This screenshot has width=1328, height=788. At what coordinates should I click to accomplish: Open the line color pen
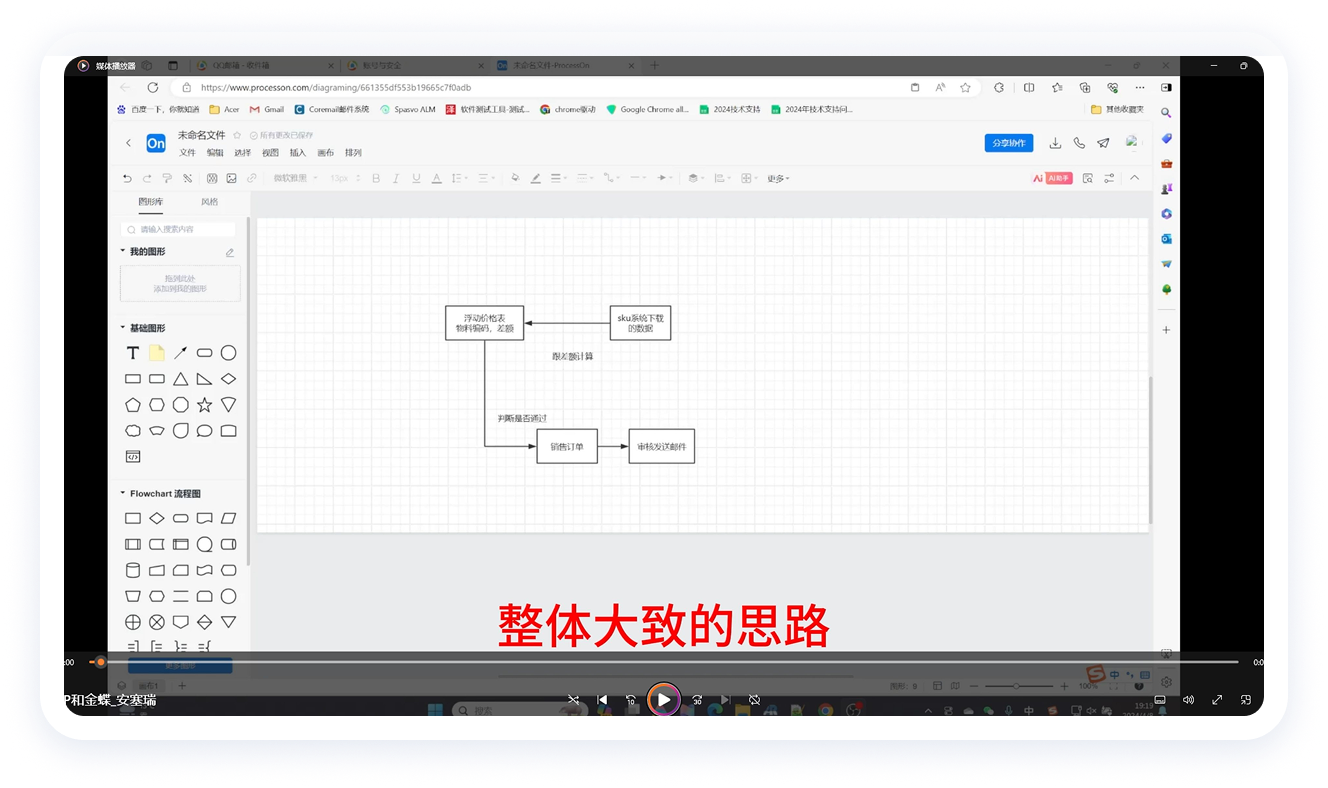(535, 178)
